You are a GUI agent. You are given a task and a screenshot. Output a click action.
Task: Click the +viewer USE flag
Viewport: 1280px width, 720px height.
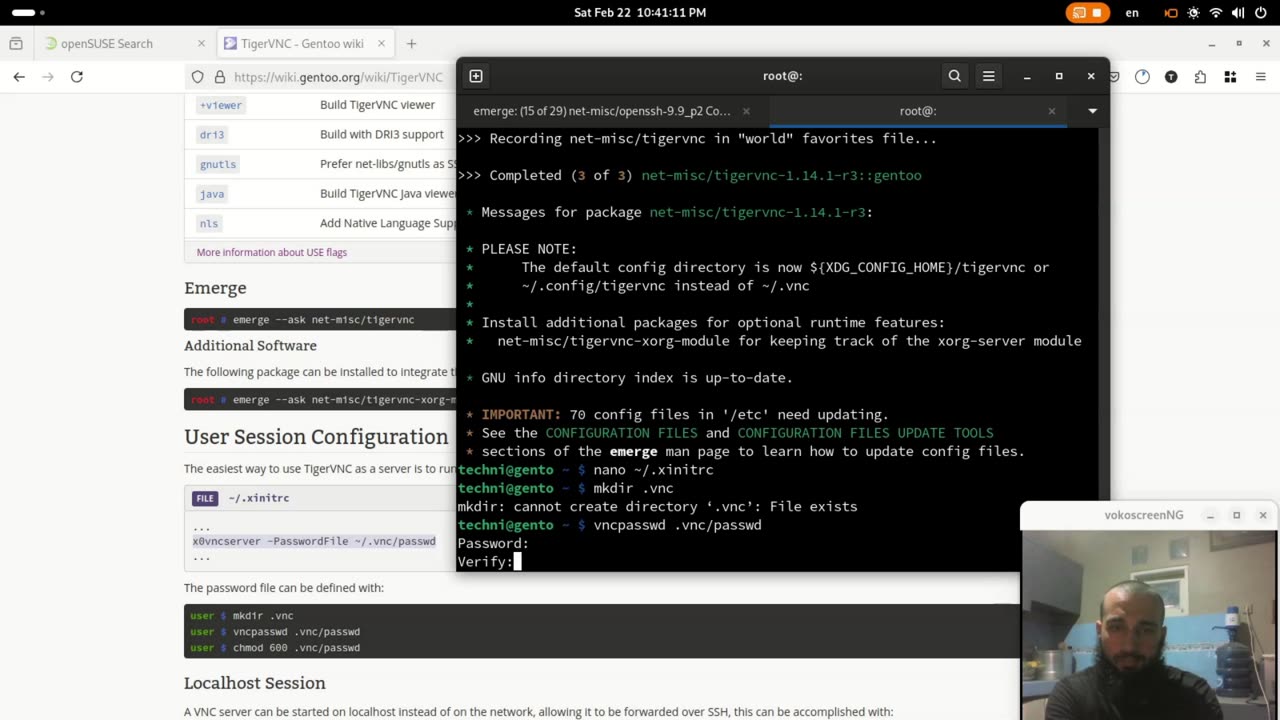click(220, 105)
